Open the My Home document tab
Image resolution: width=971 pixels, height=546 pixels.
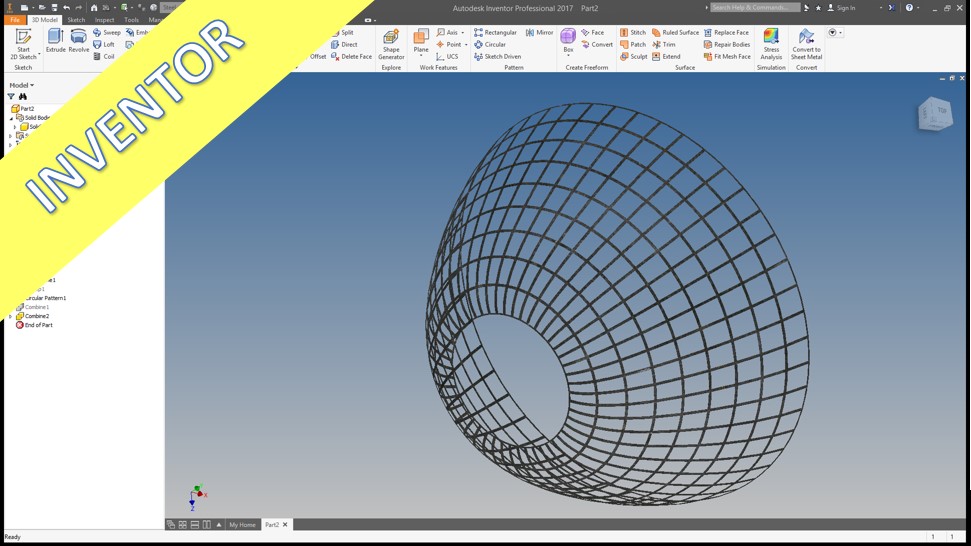tap(242, 525)
